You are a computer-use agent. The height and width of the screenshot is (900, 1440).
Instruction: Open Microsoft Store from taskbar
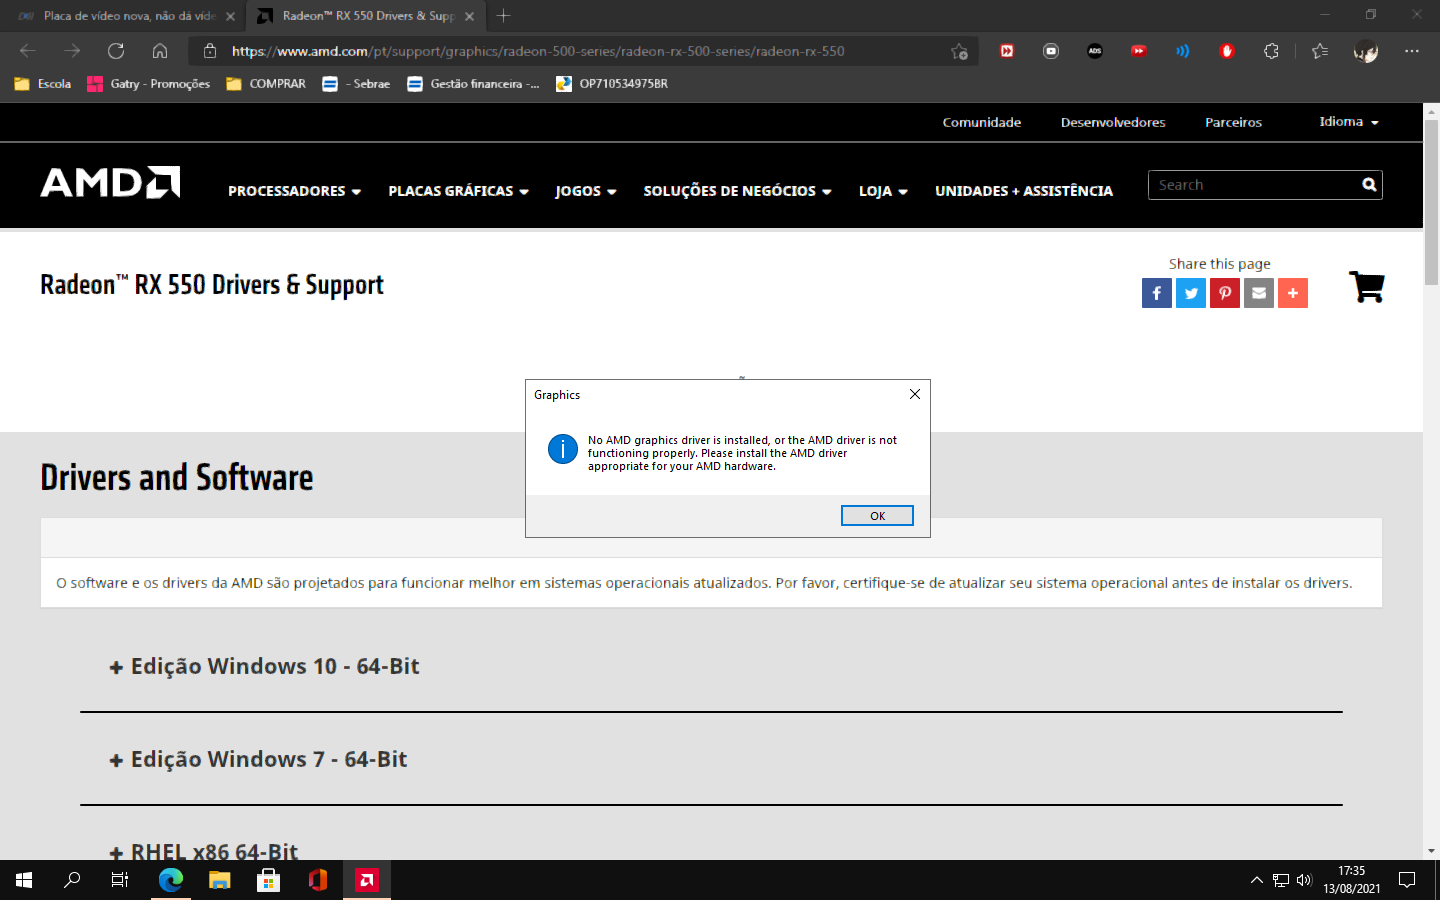[x=268, y=880]
